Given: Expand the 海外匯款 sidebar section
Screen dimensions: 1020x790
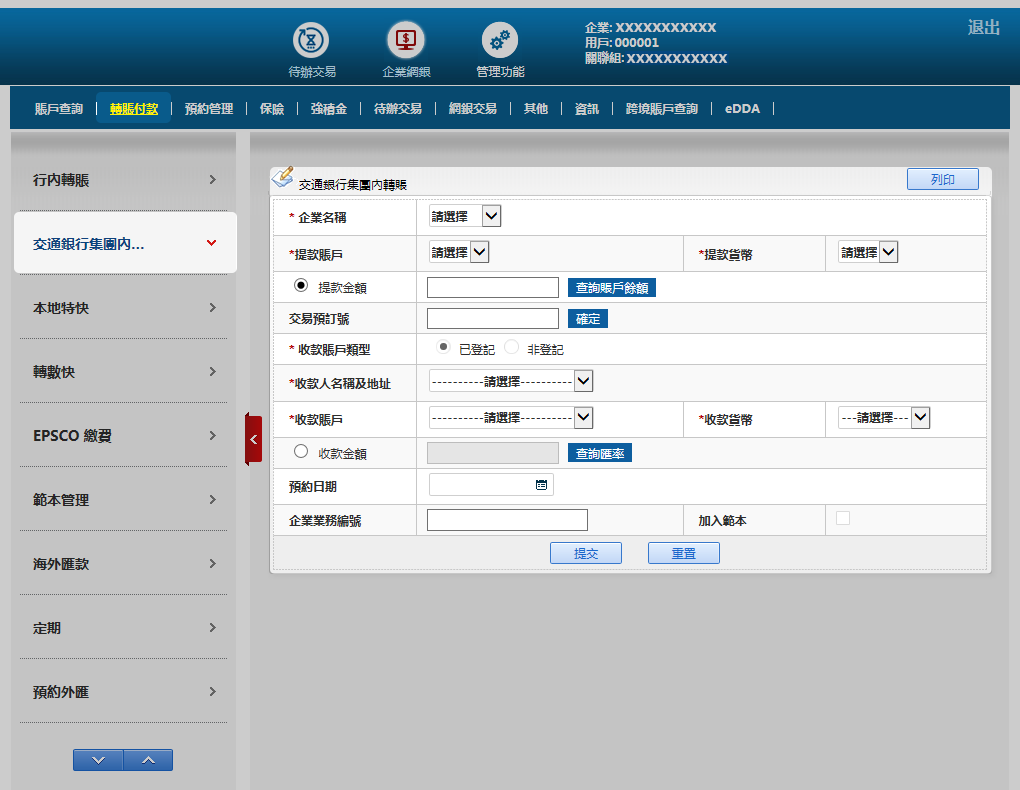Looking at the screenshot, I should point(124,564).
